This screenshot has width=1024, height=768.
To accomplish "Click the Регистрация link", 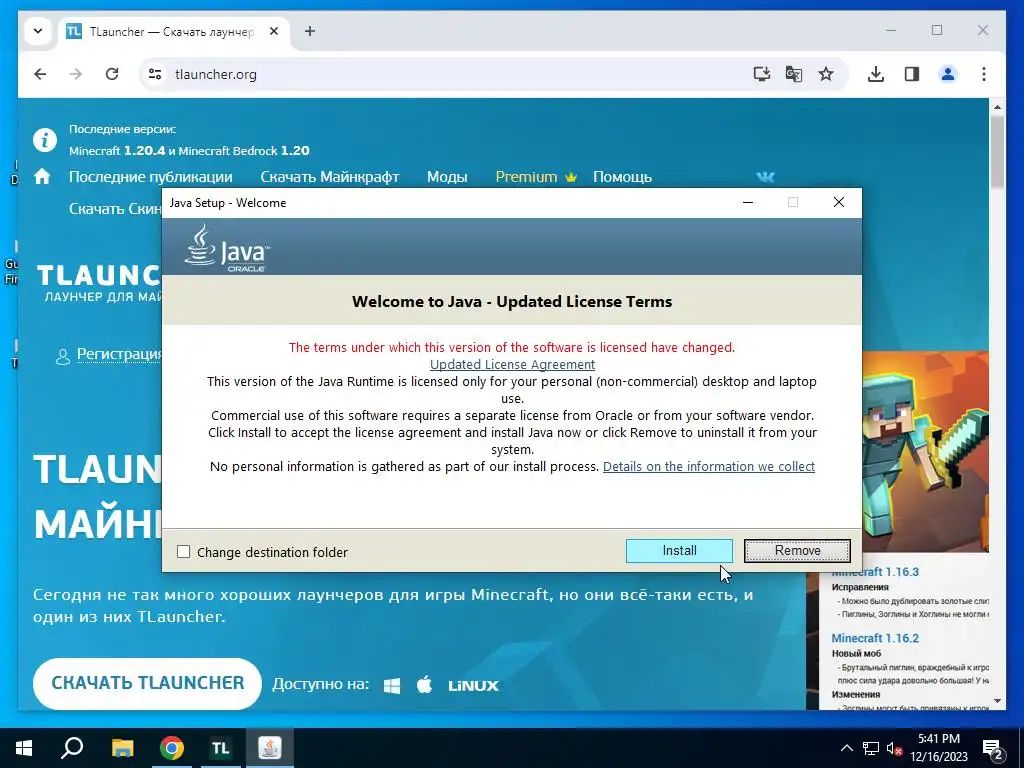I will point(119,354).
